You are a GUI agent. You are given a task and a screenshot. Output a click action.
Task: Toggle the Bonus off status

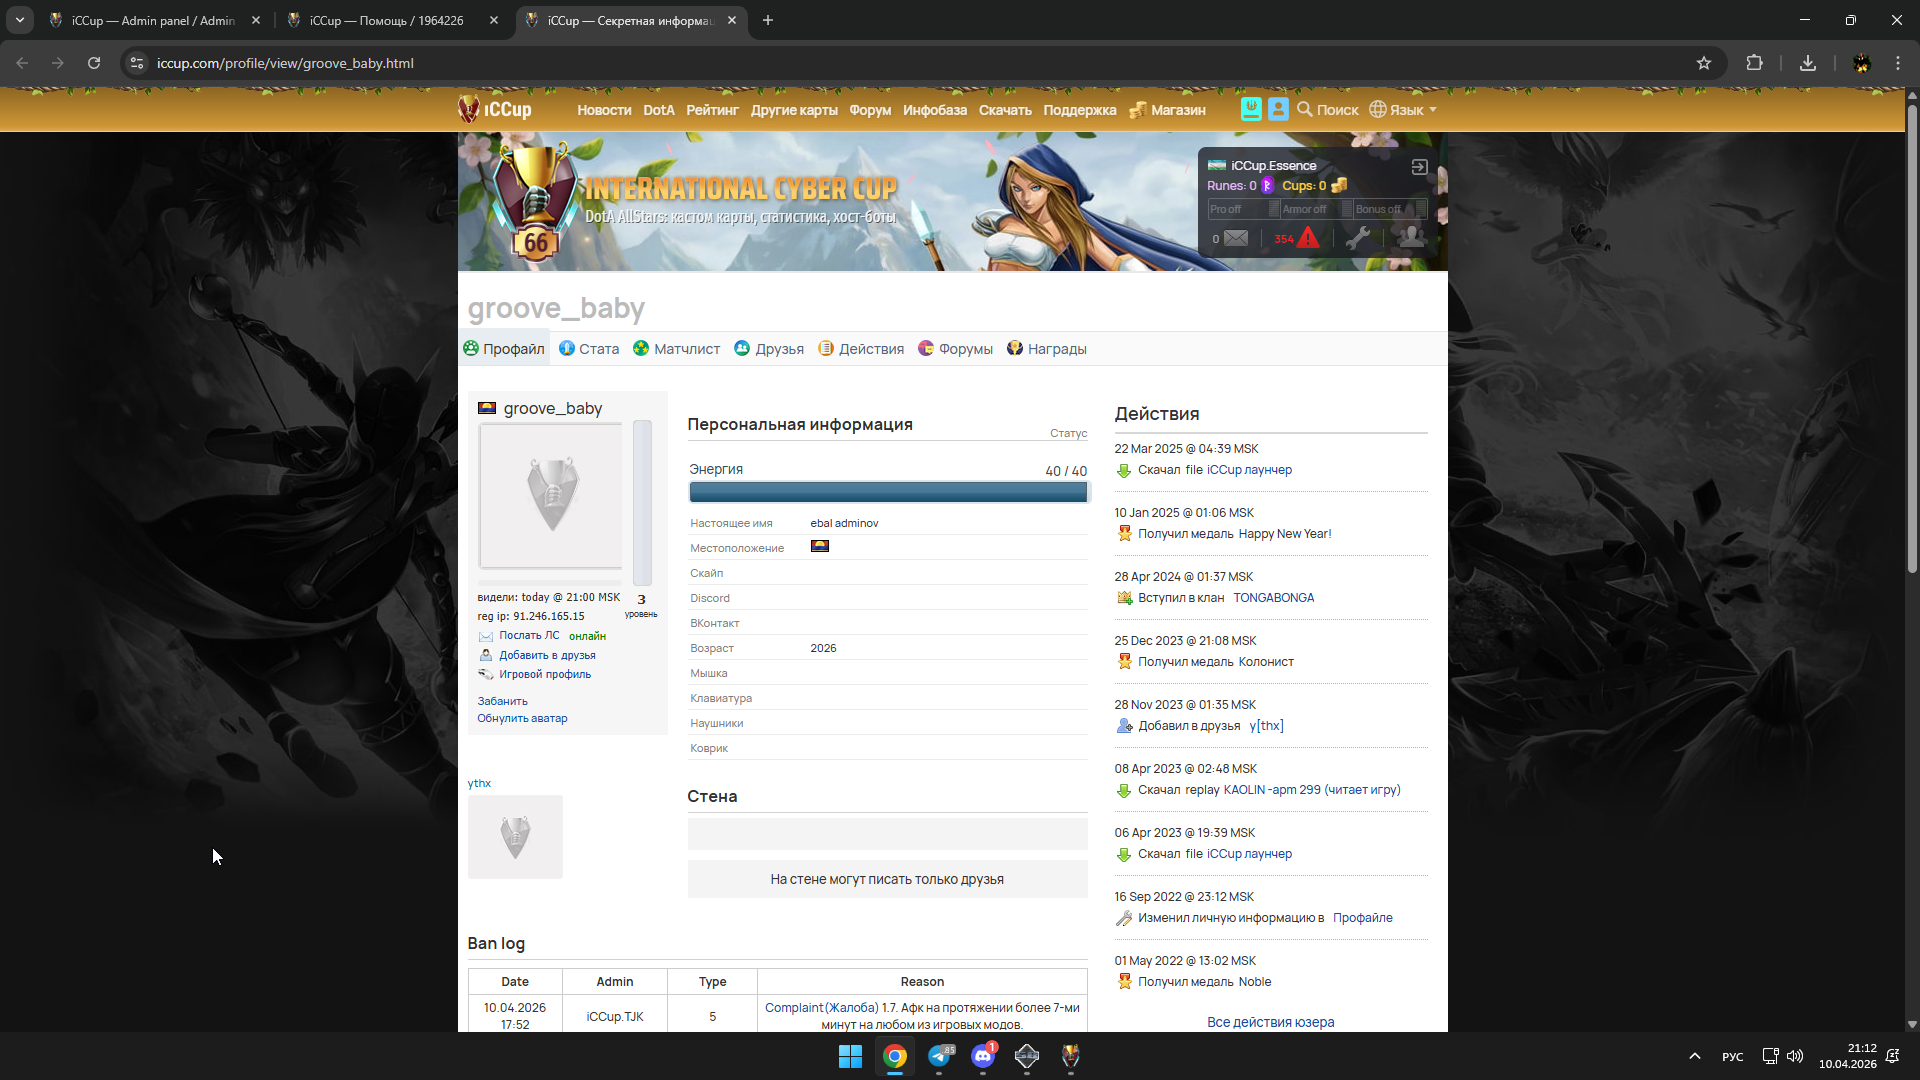pyautogui.click(x=1389, y=209)
